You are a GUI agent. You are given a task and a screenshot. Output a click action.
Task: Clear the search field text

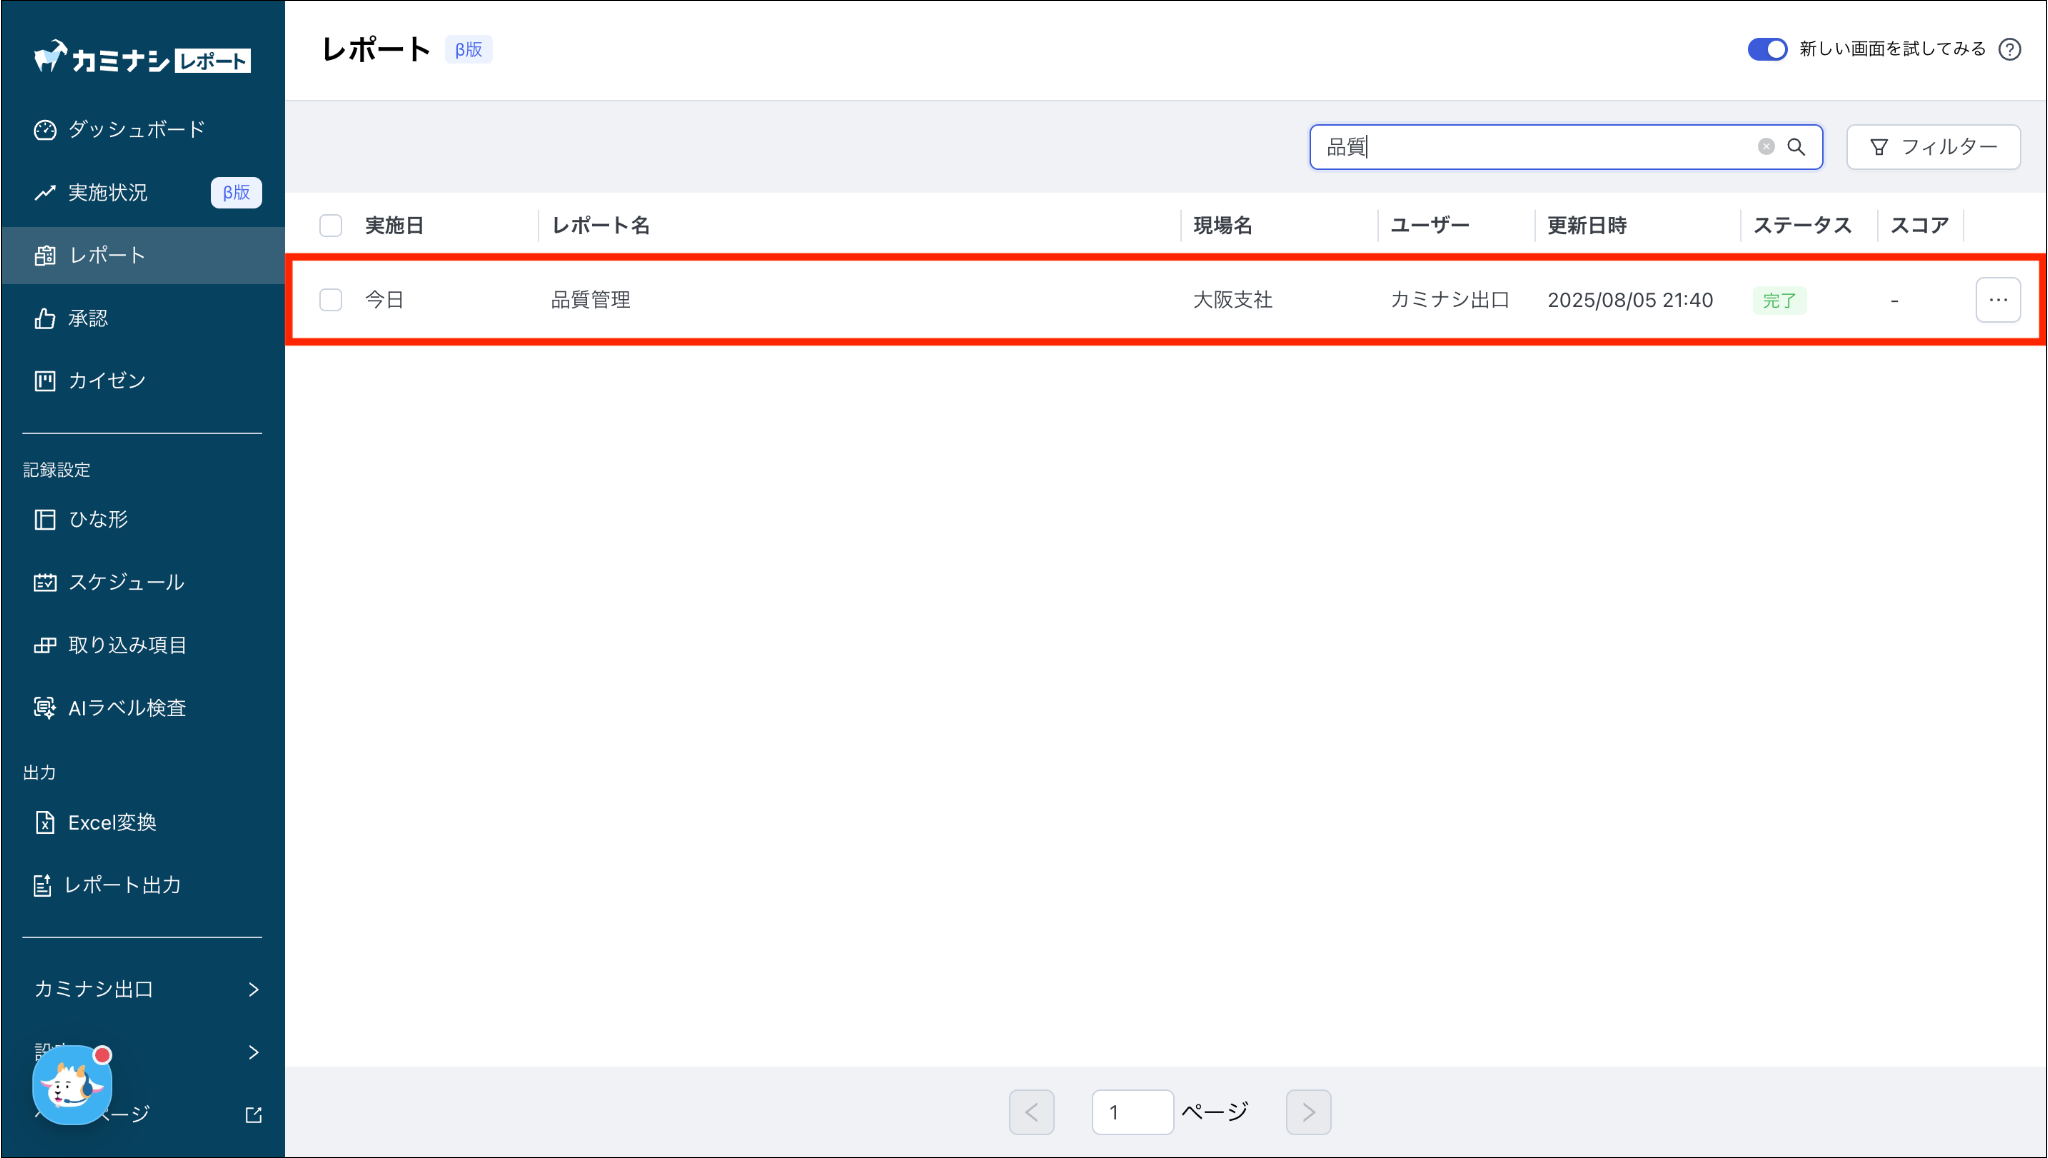[x=1766, y=147]
